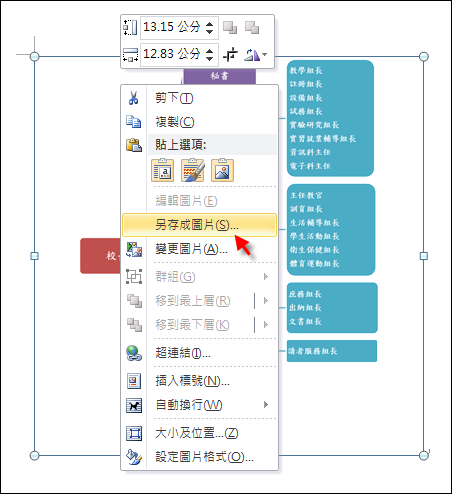
Task: Click the Copy pages icon
Action: [134, 122]
